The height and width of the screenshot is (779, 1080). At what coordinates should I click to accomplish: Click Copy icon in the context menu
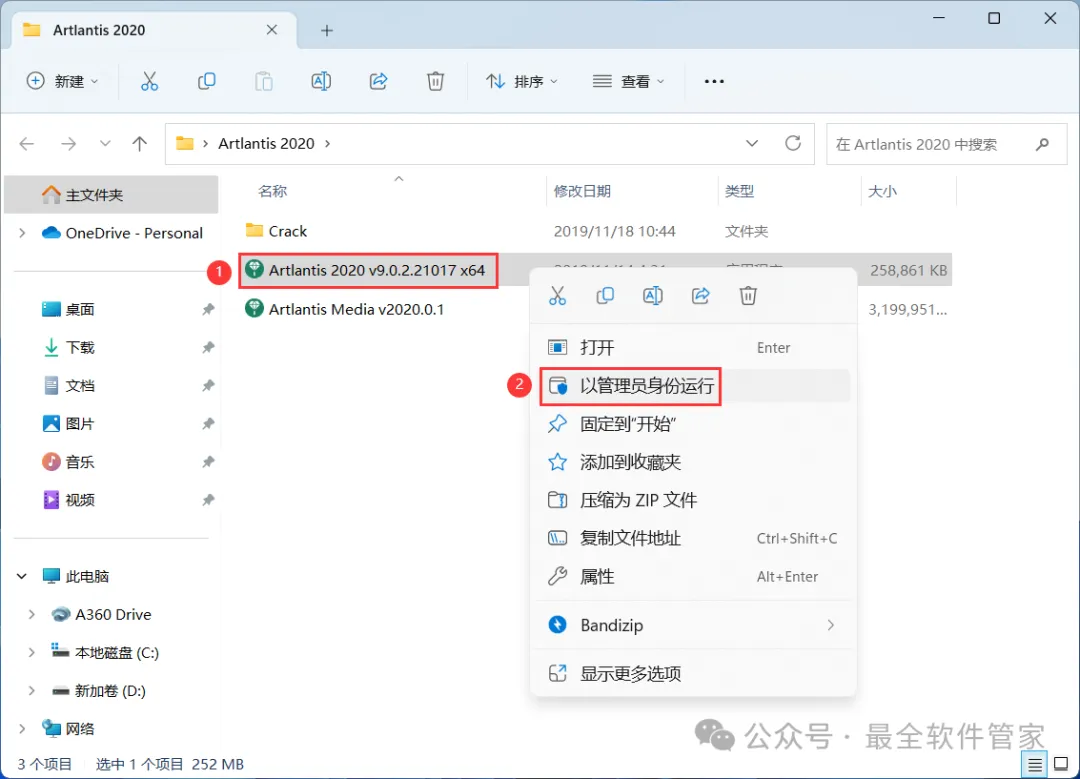tap(605, 295)
